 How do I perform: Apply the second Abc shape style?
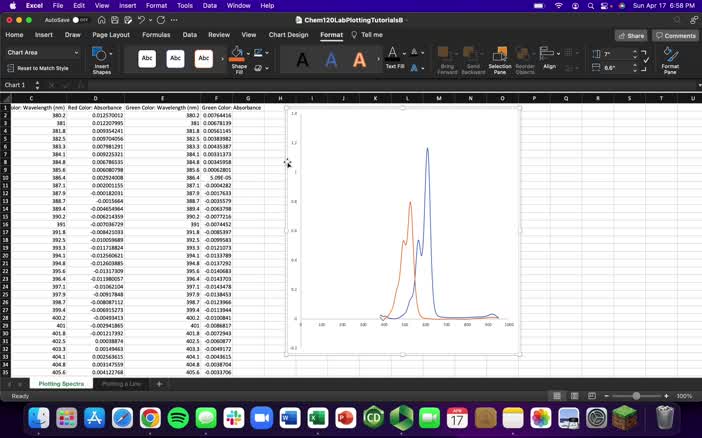click(x=175, y=59)
